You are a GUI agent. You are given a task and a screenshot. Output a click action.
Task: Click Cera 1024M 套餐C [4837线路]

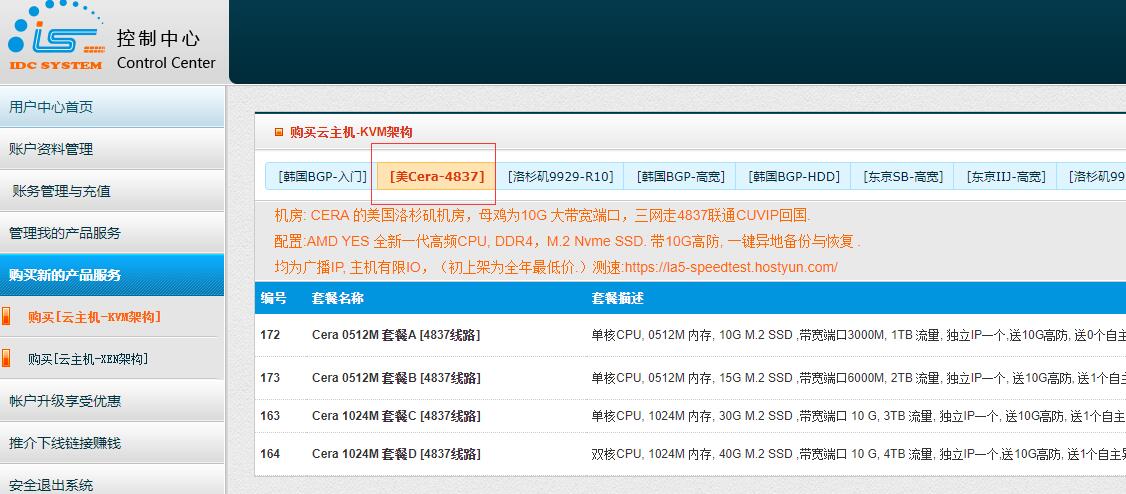396,416
